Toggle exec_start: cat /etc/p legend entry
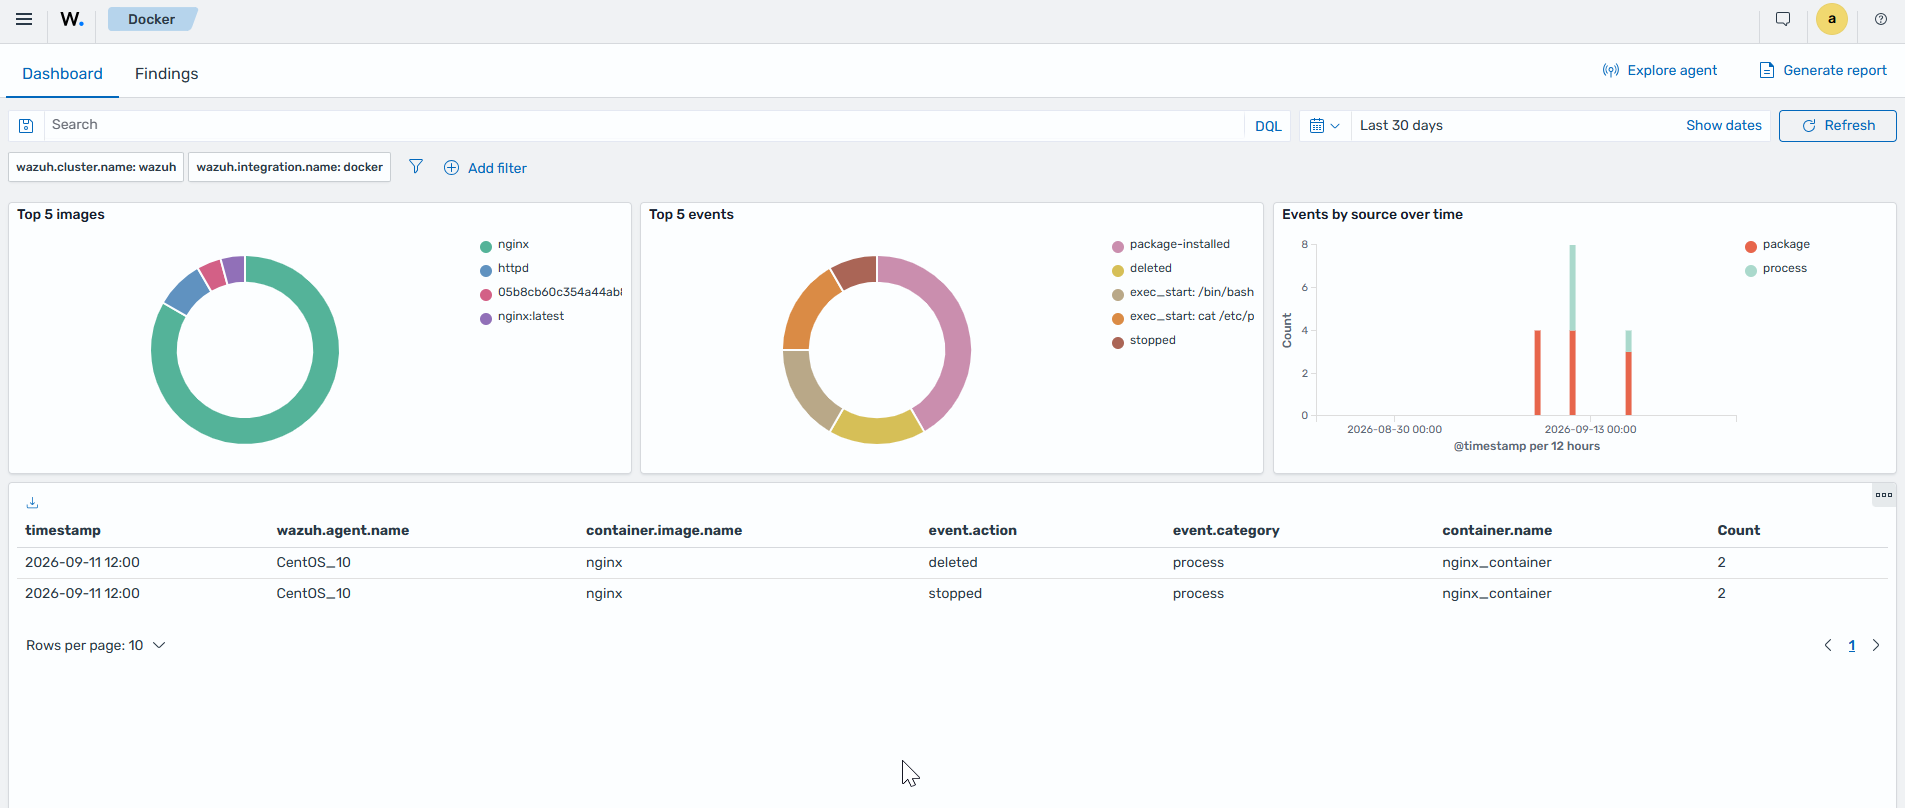Screen dimensions: 1905x808 coord(1183,316)
